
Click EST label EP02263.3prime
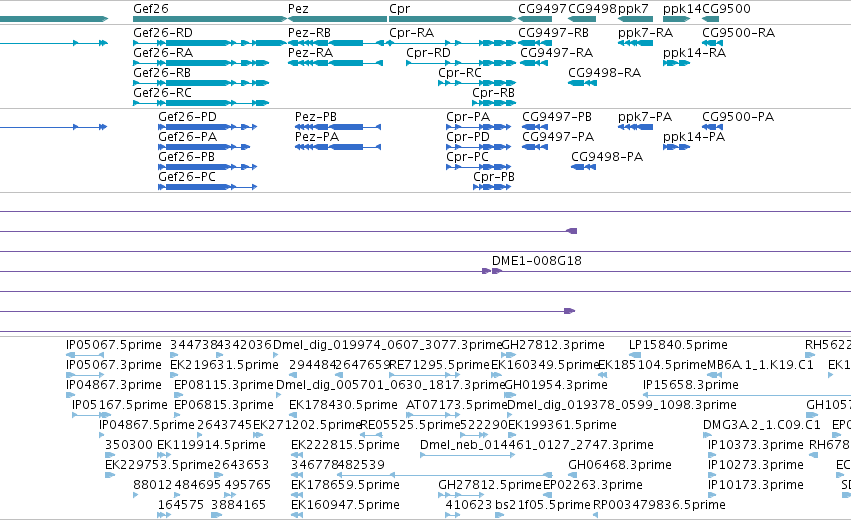coord(593,485)
